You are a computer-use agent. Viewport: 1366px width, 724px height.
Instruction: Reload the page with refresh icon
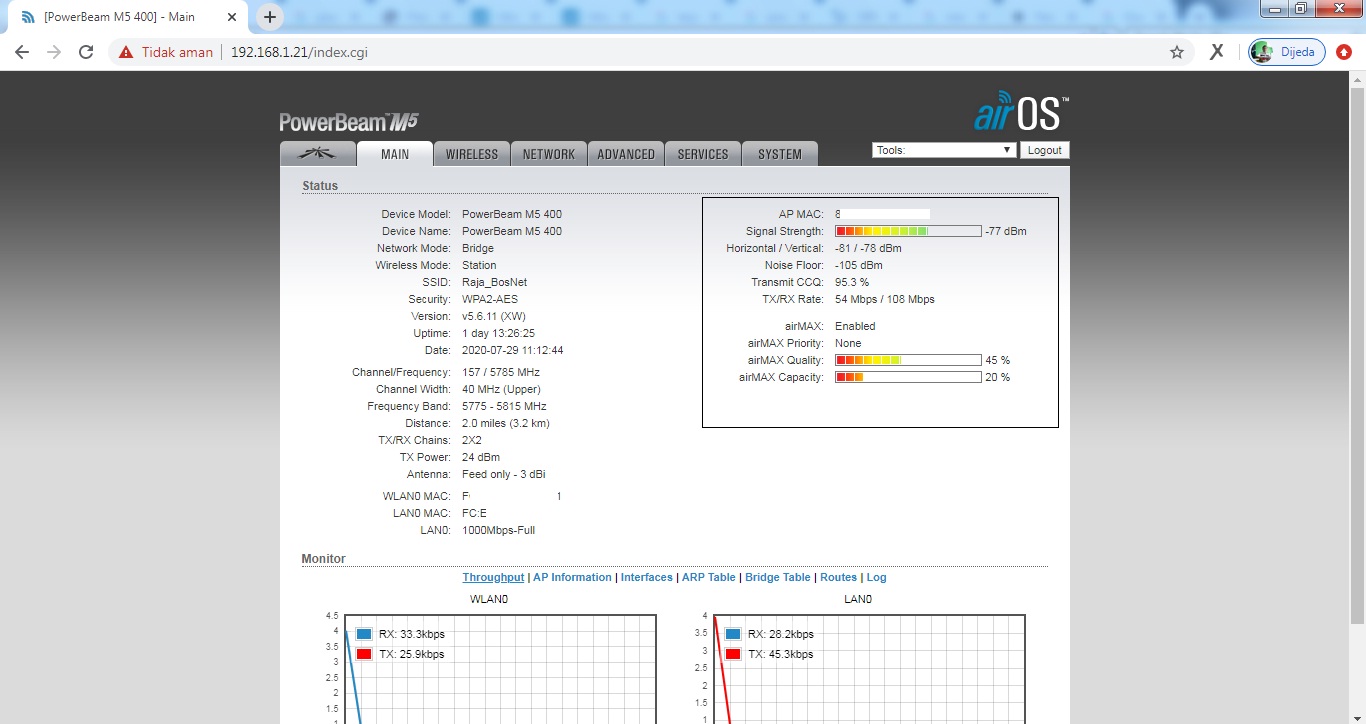pyautogui.click(x=86, y=52)
